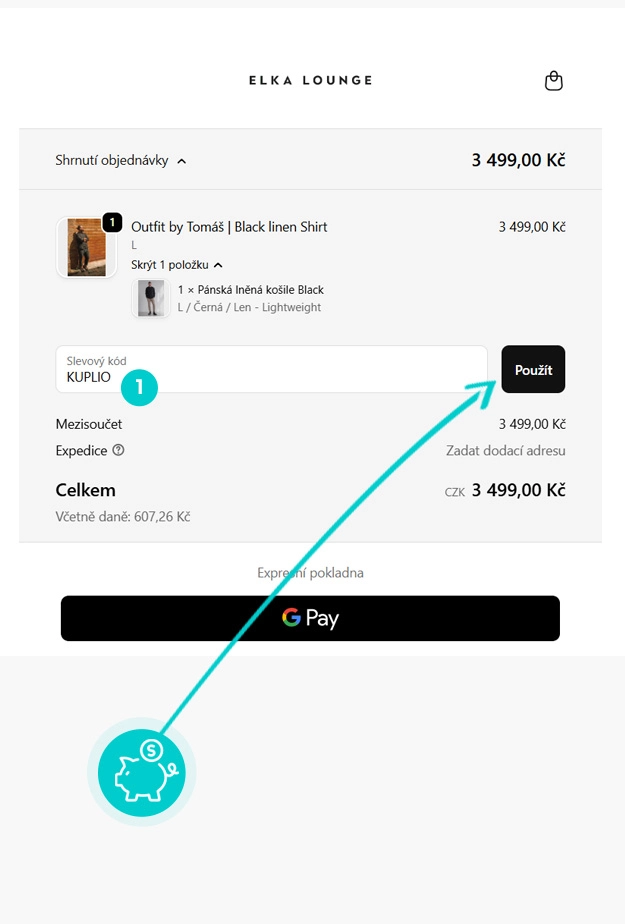Collapse items via Skrýt 1 položku
This screenshot has width=625, height=924.
click(x=176, y=265)
